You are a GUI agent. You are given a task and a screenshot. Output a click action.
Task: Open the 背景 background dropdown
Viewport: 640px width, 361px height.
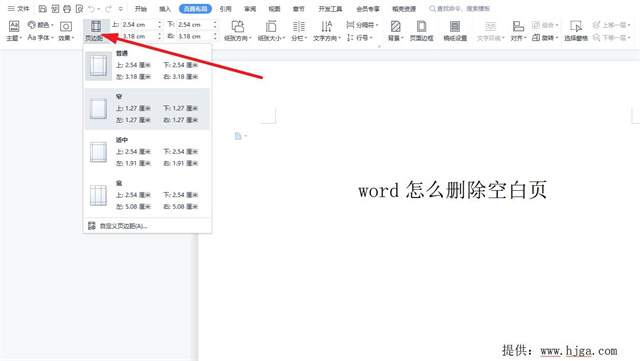pos(395,31)
